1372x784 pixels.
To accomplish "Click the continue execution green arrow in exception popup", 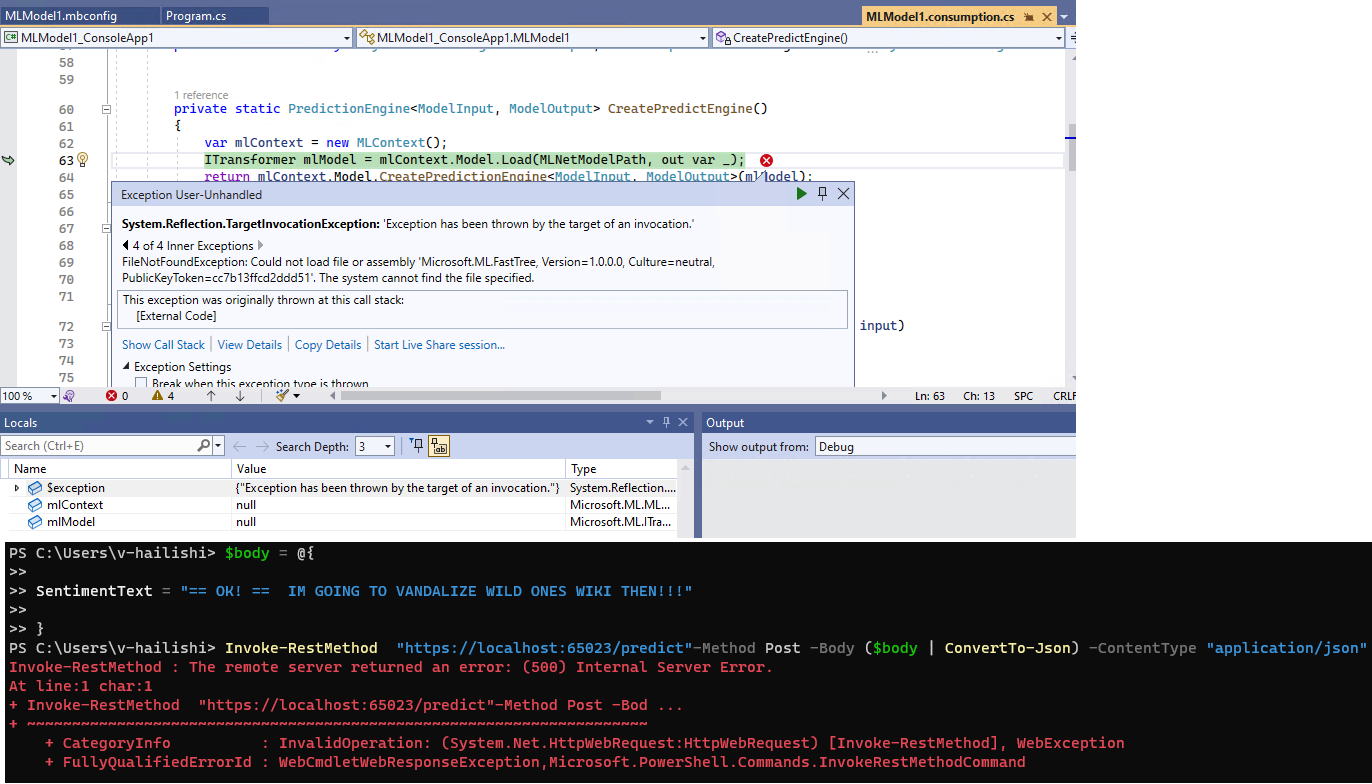I will [x=800, y=193].
